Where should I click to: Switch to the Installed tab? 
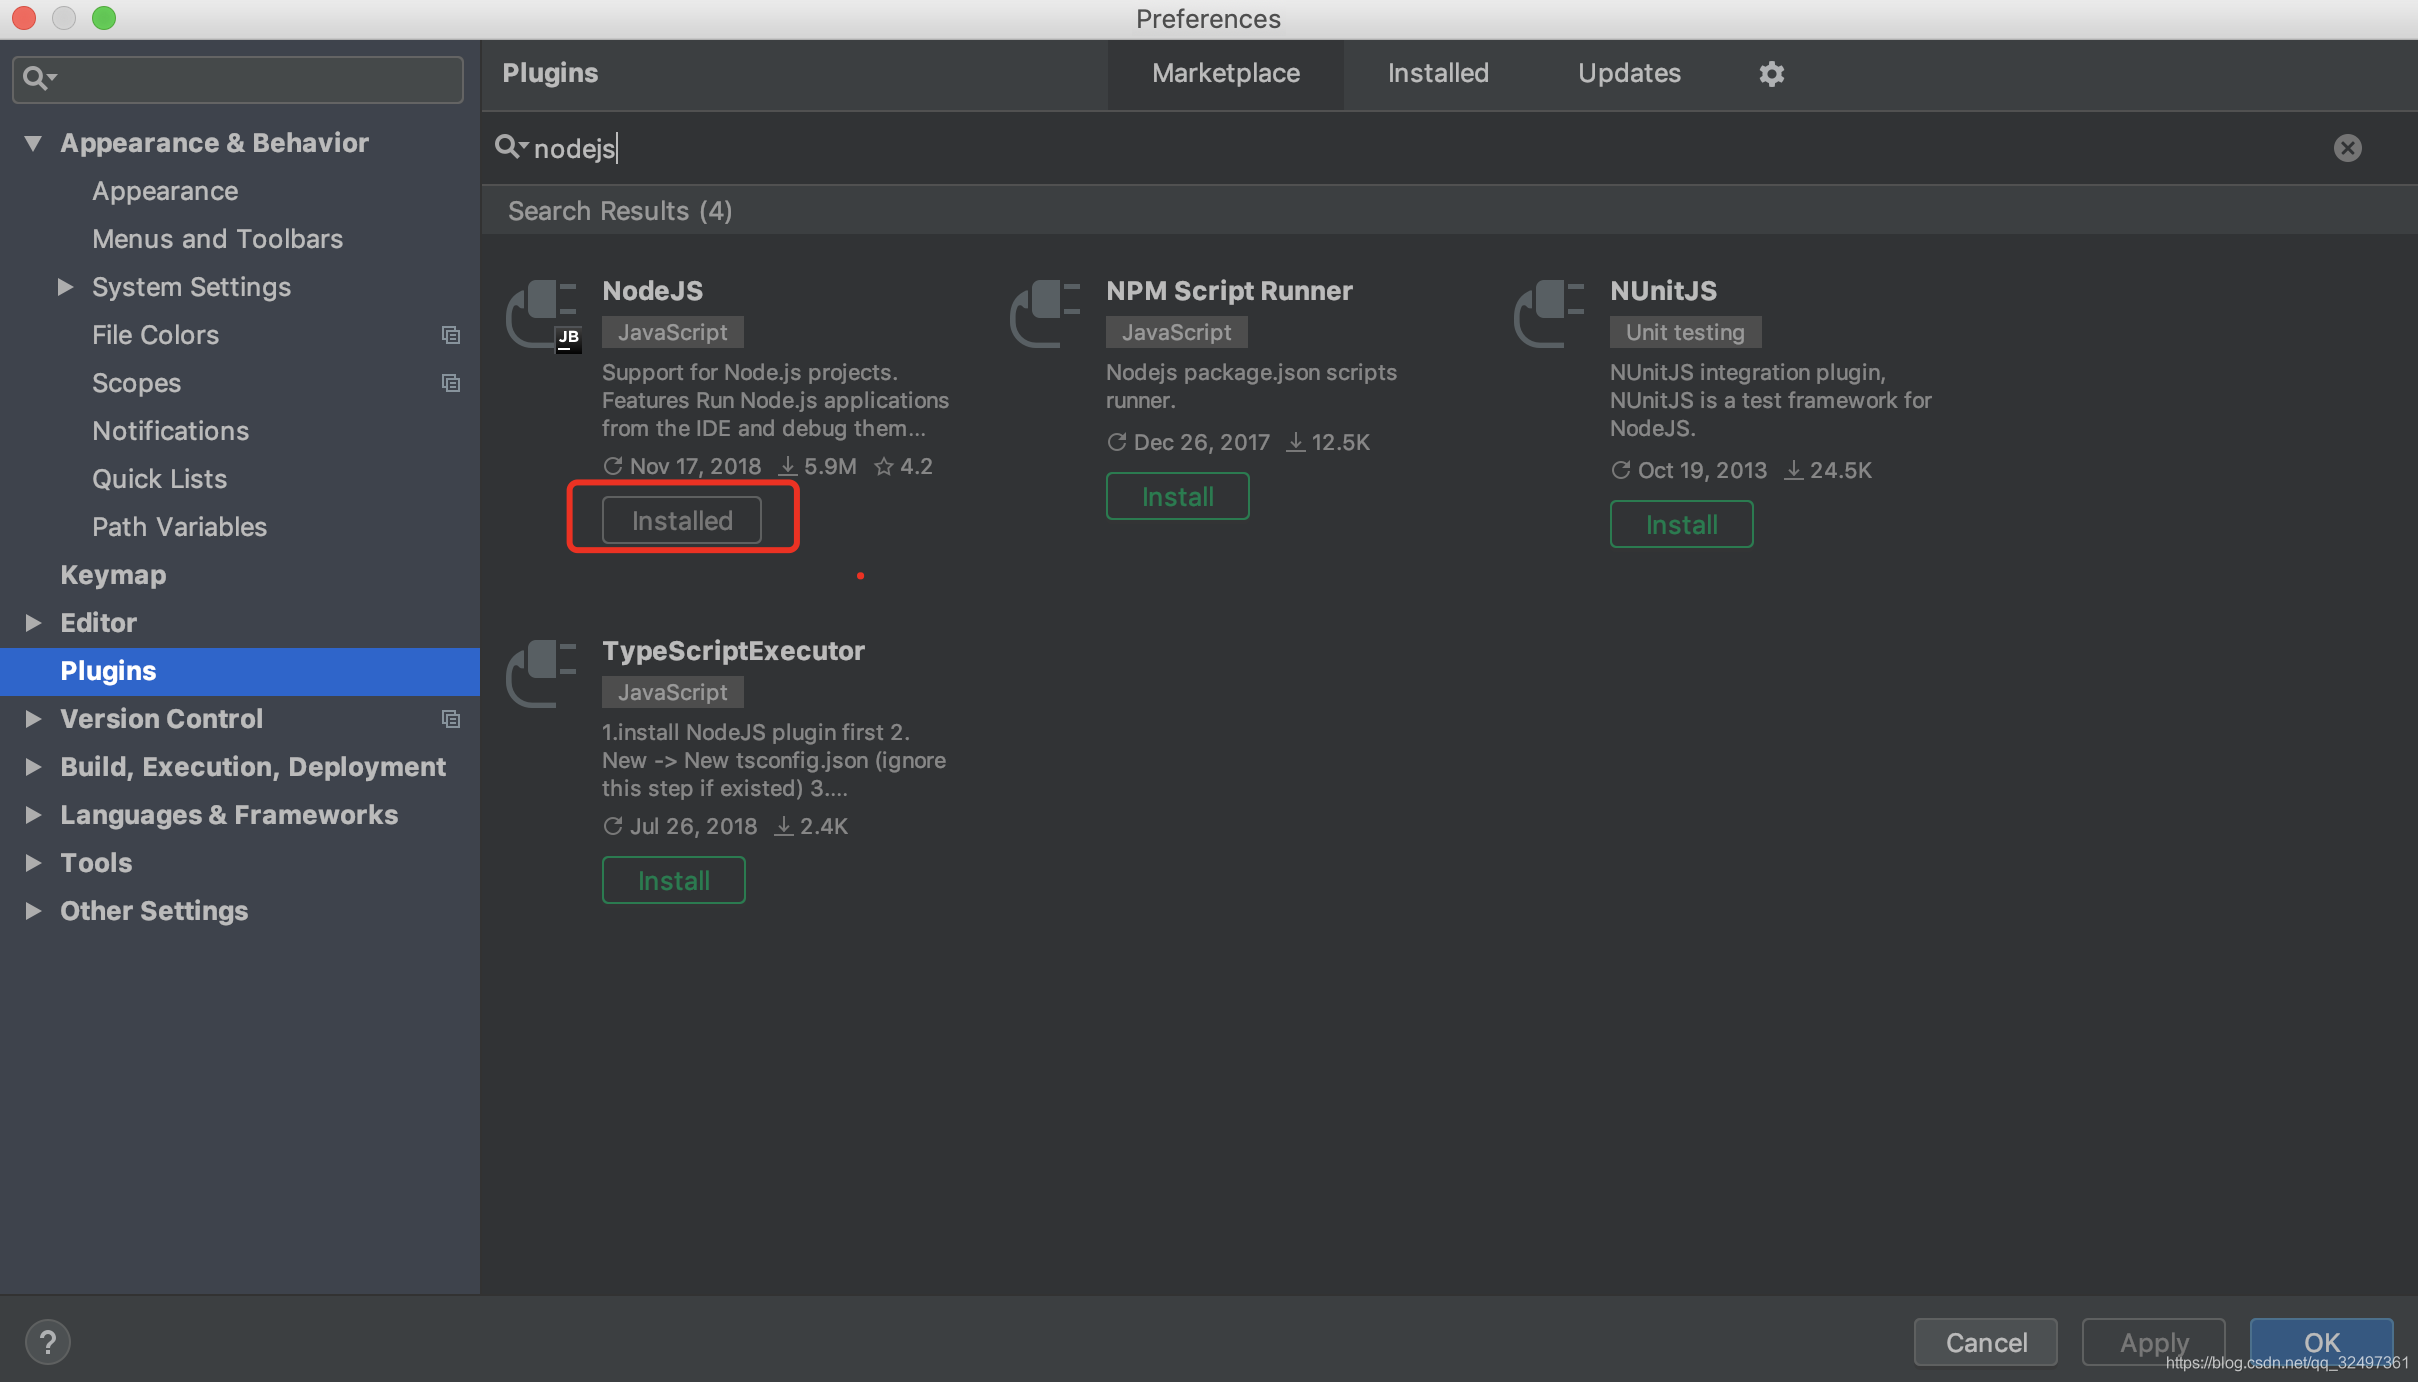tap(1438, 74)
